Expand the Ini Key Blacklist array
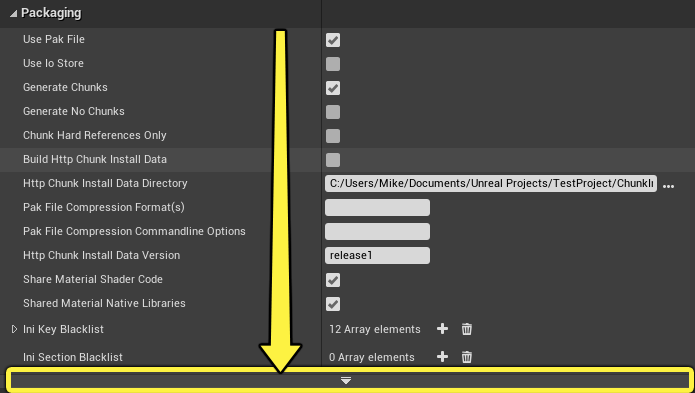The image size is (695, 393). pos(14,329)
